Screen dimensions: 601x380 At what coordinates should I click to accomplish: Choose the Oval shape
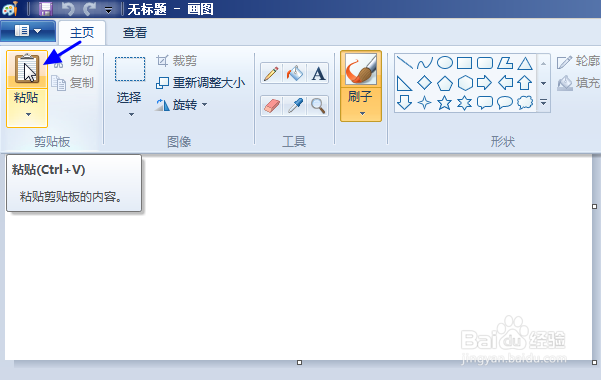445,63
